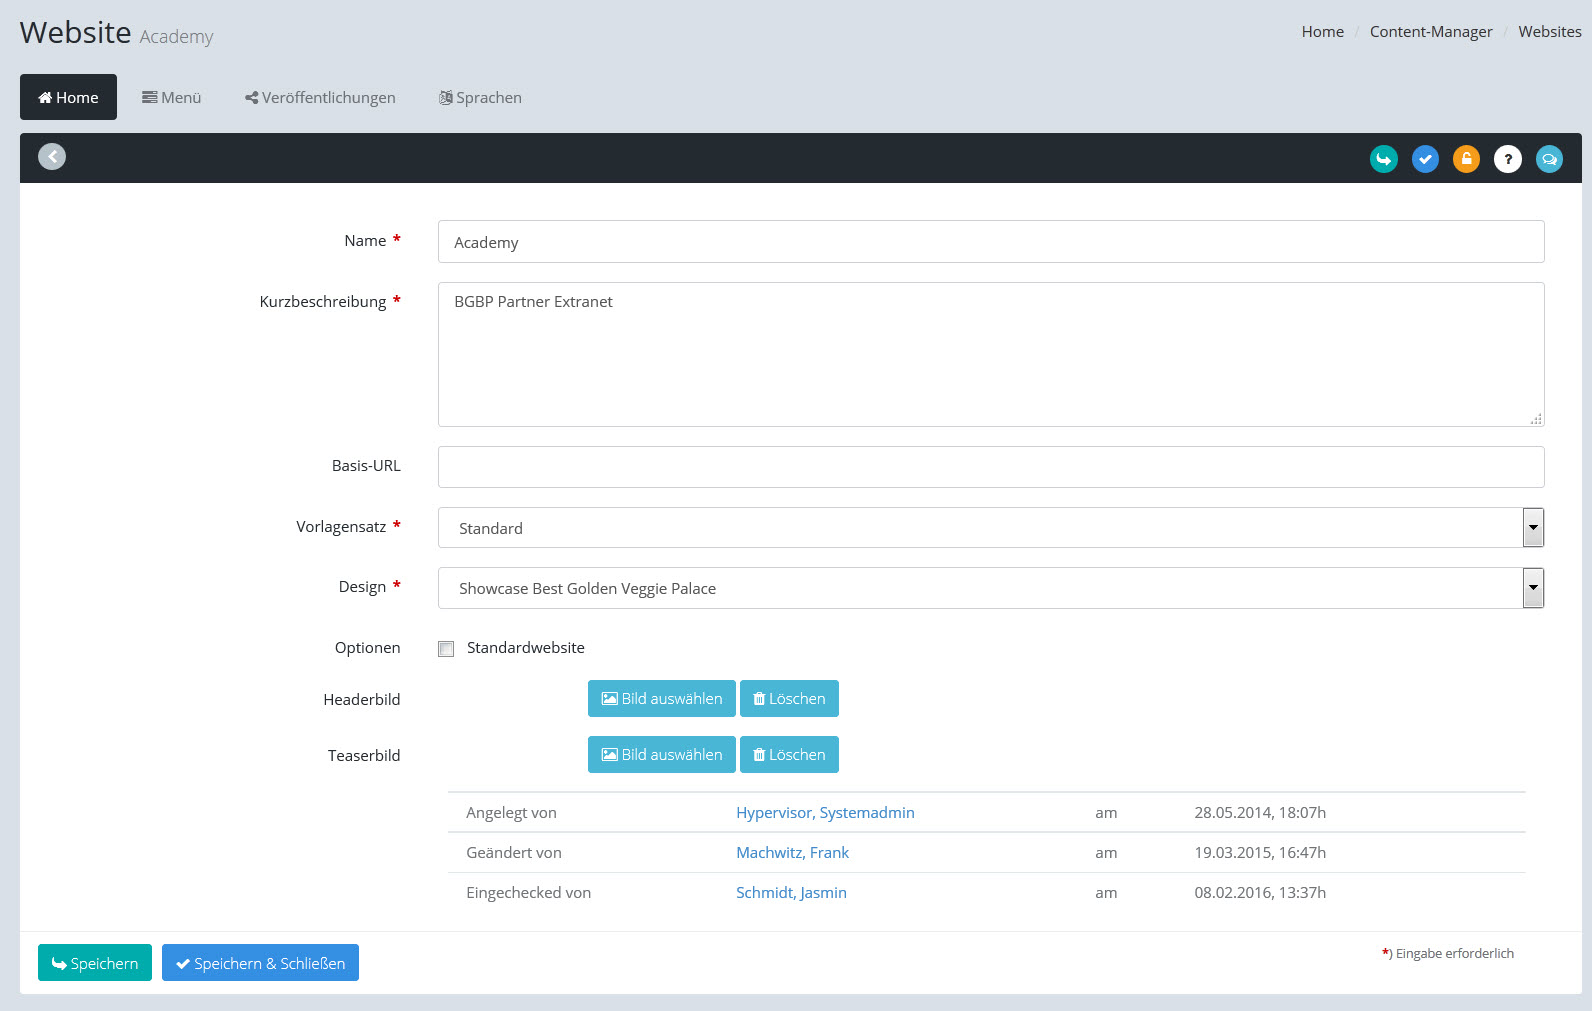Click the orange unlock icon
This screenshot has height=1011, width=1592.
coord(1466,159)
